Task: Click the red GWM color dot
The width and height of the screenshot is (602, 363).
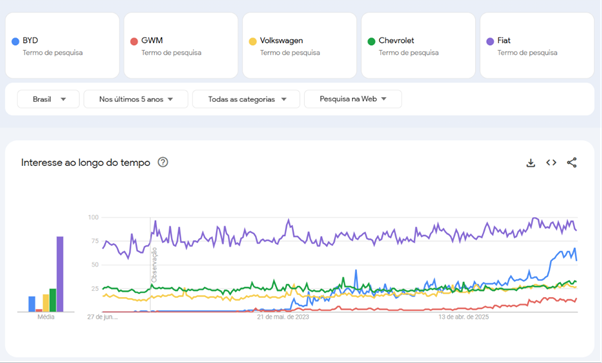Action: tap(134, 41)
